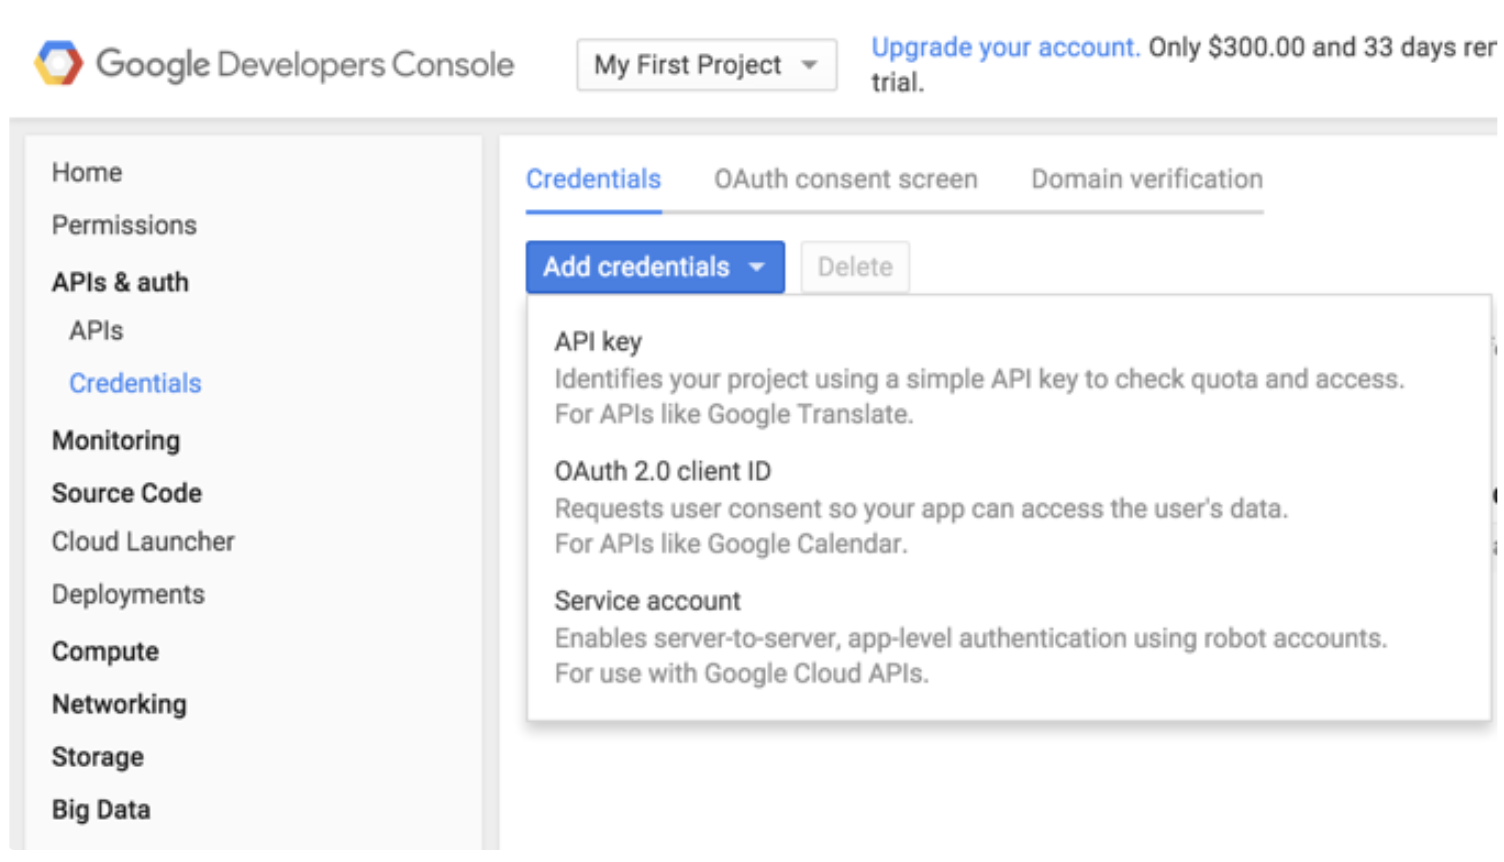
Task: Select APIs under APIs & auth
Action: pyautogui.click(x=96, y=331)
